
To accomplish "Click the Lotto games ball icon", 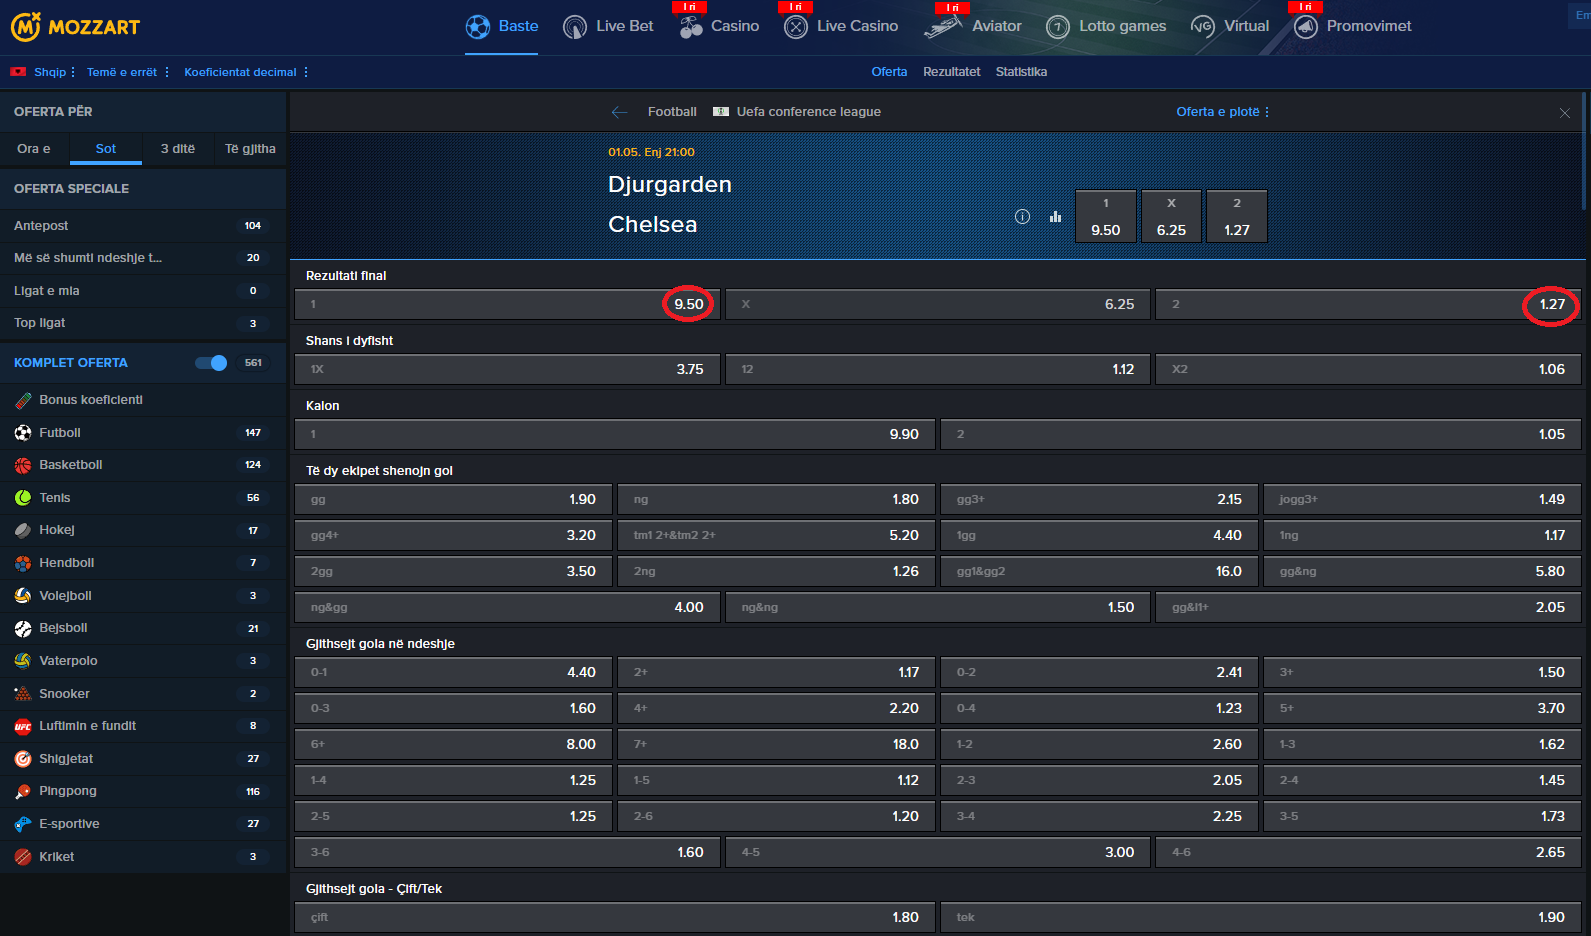I will [x=1058, y=27].
